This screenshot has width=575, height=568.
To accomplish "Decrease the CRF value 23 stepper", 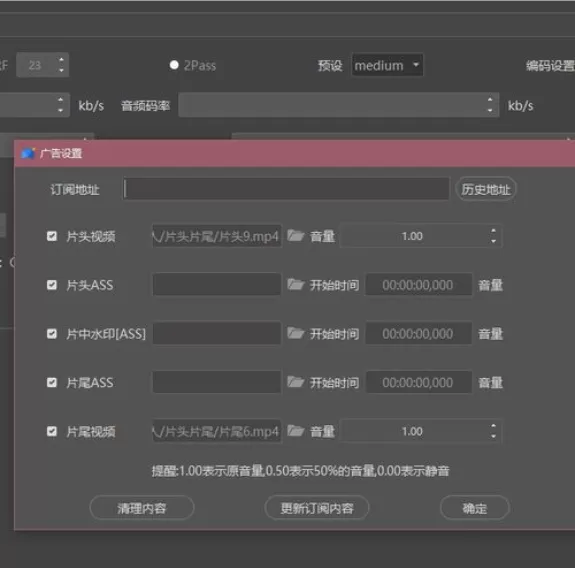I will tap(61, 70).
